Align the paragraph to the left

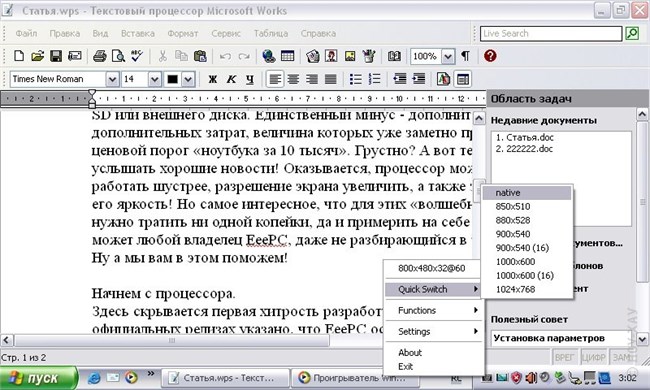click(x=275, y=79)
